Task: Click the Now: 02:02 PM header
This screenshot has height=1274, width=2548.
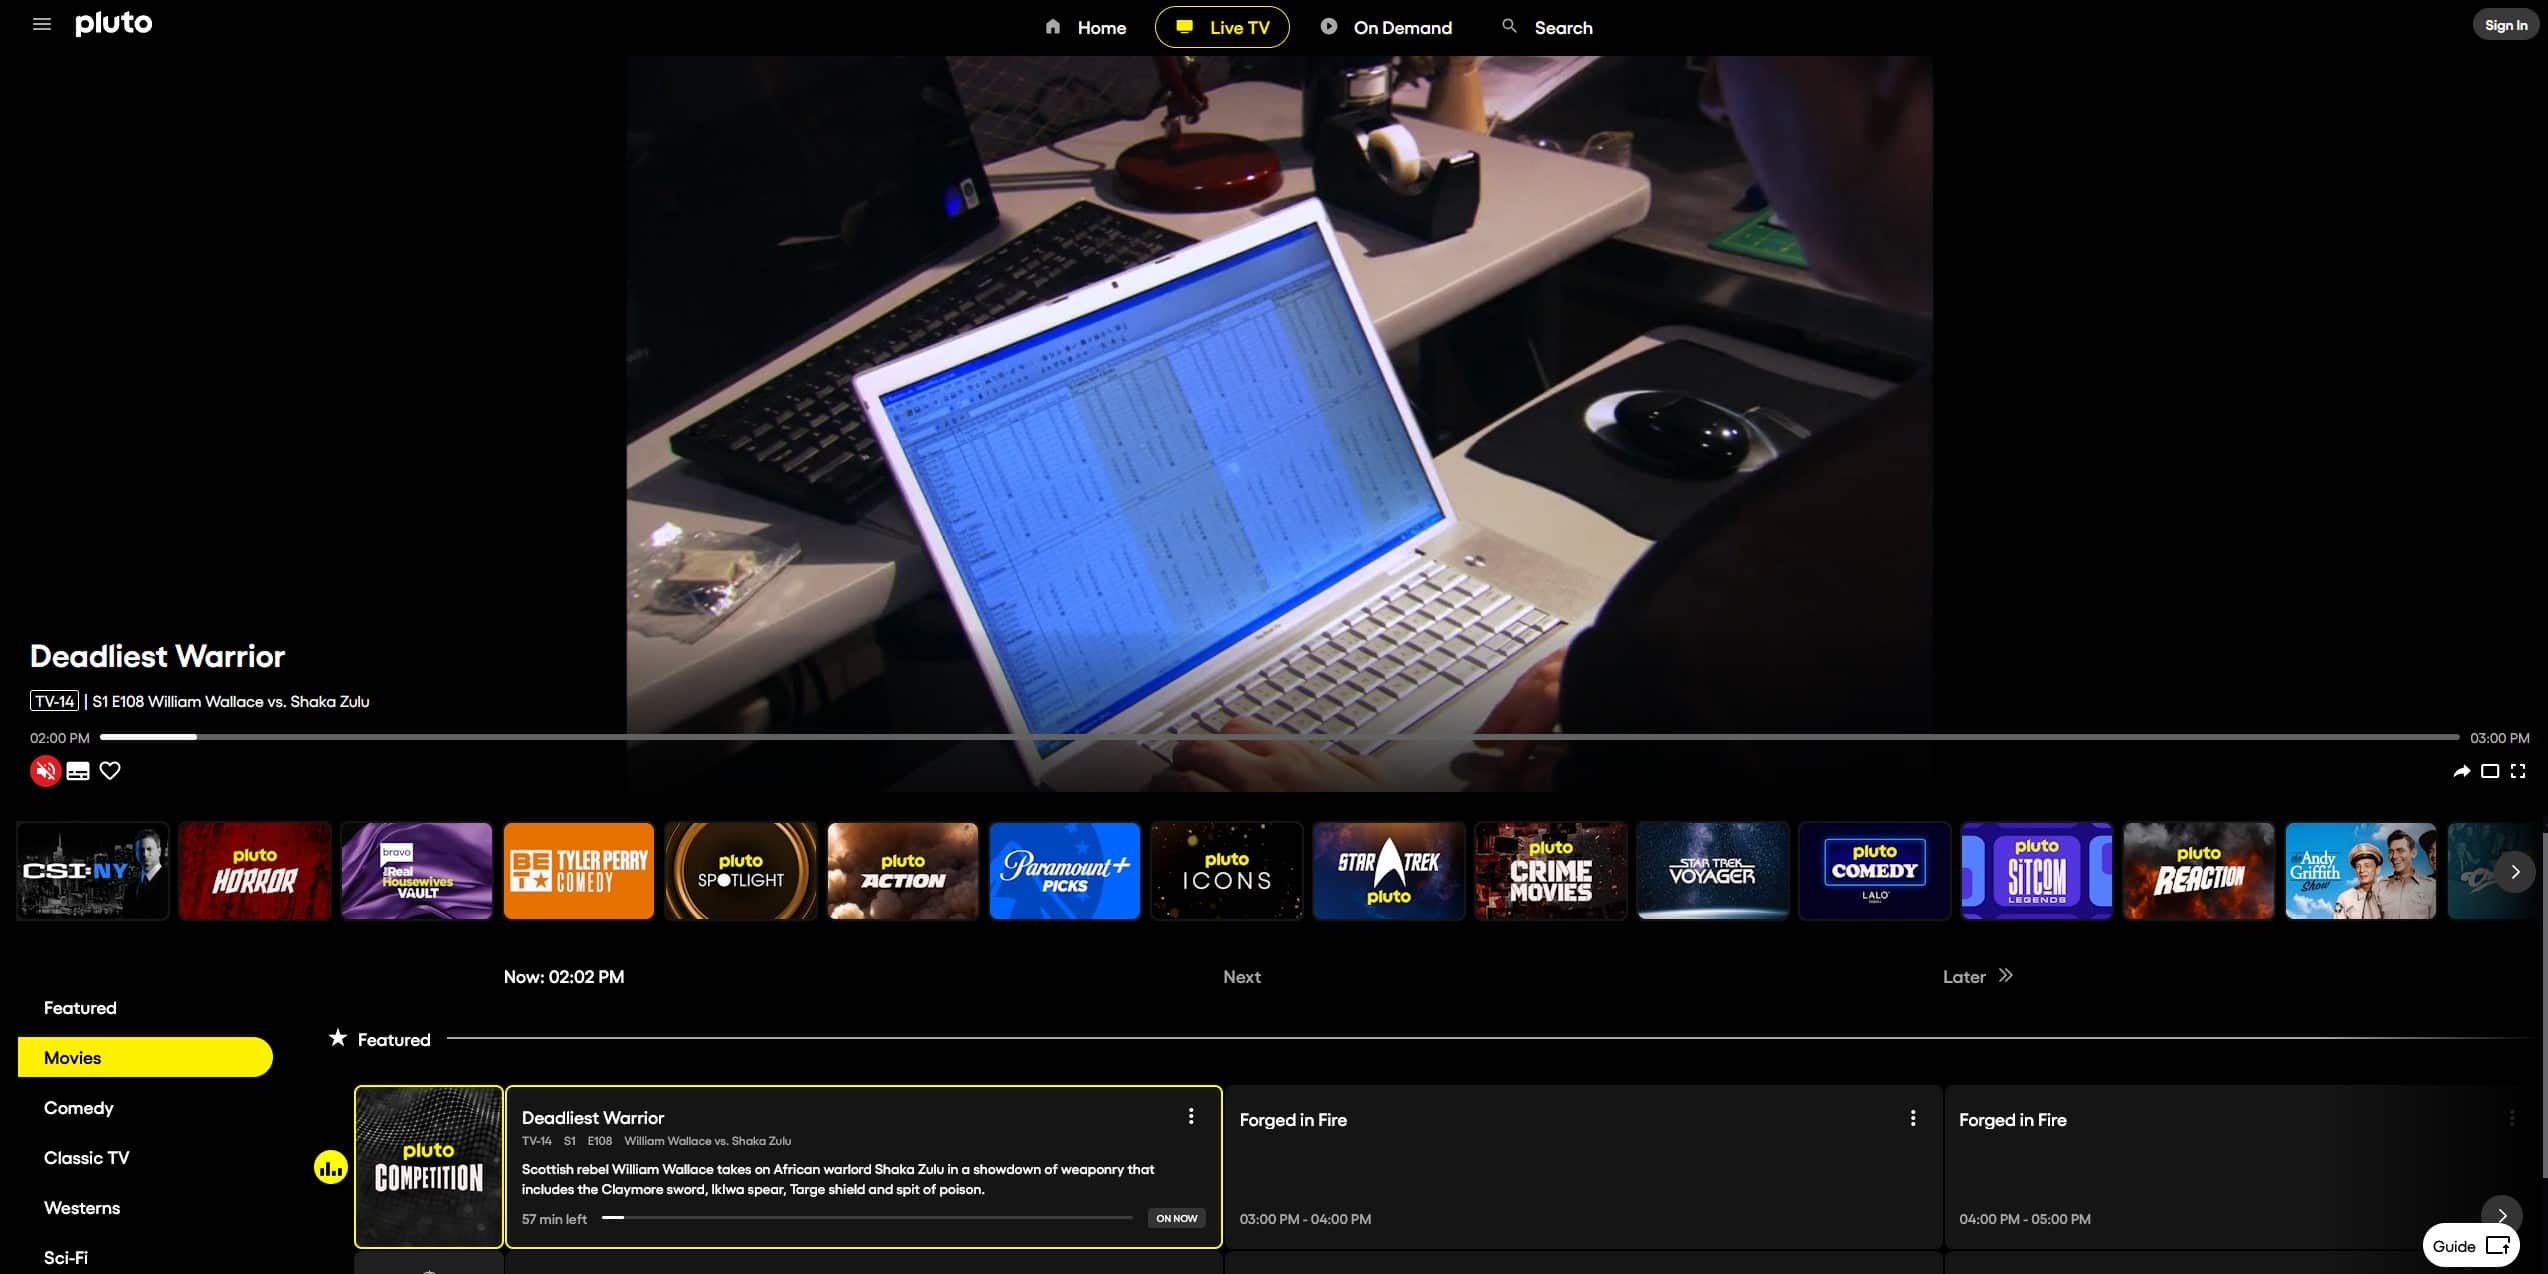Action: tap(564, 977)
